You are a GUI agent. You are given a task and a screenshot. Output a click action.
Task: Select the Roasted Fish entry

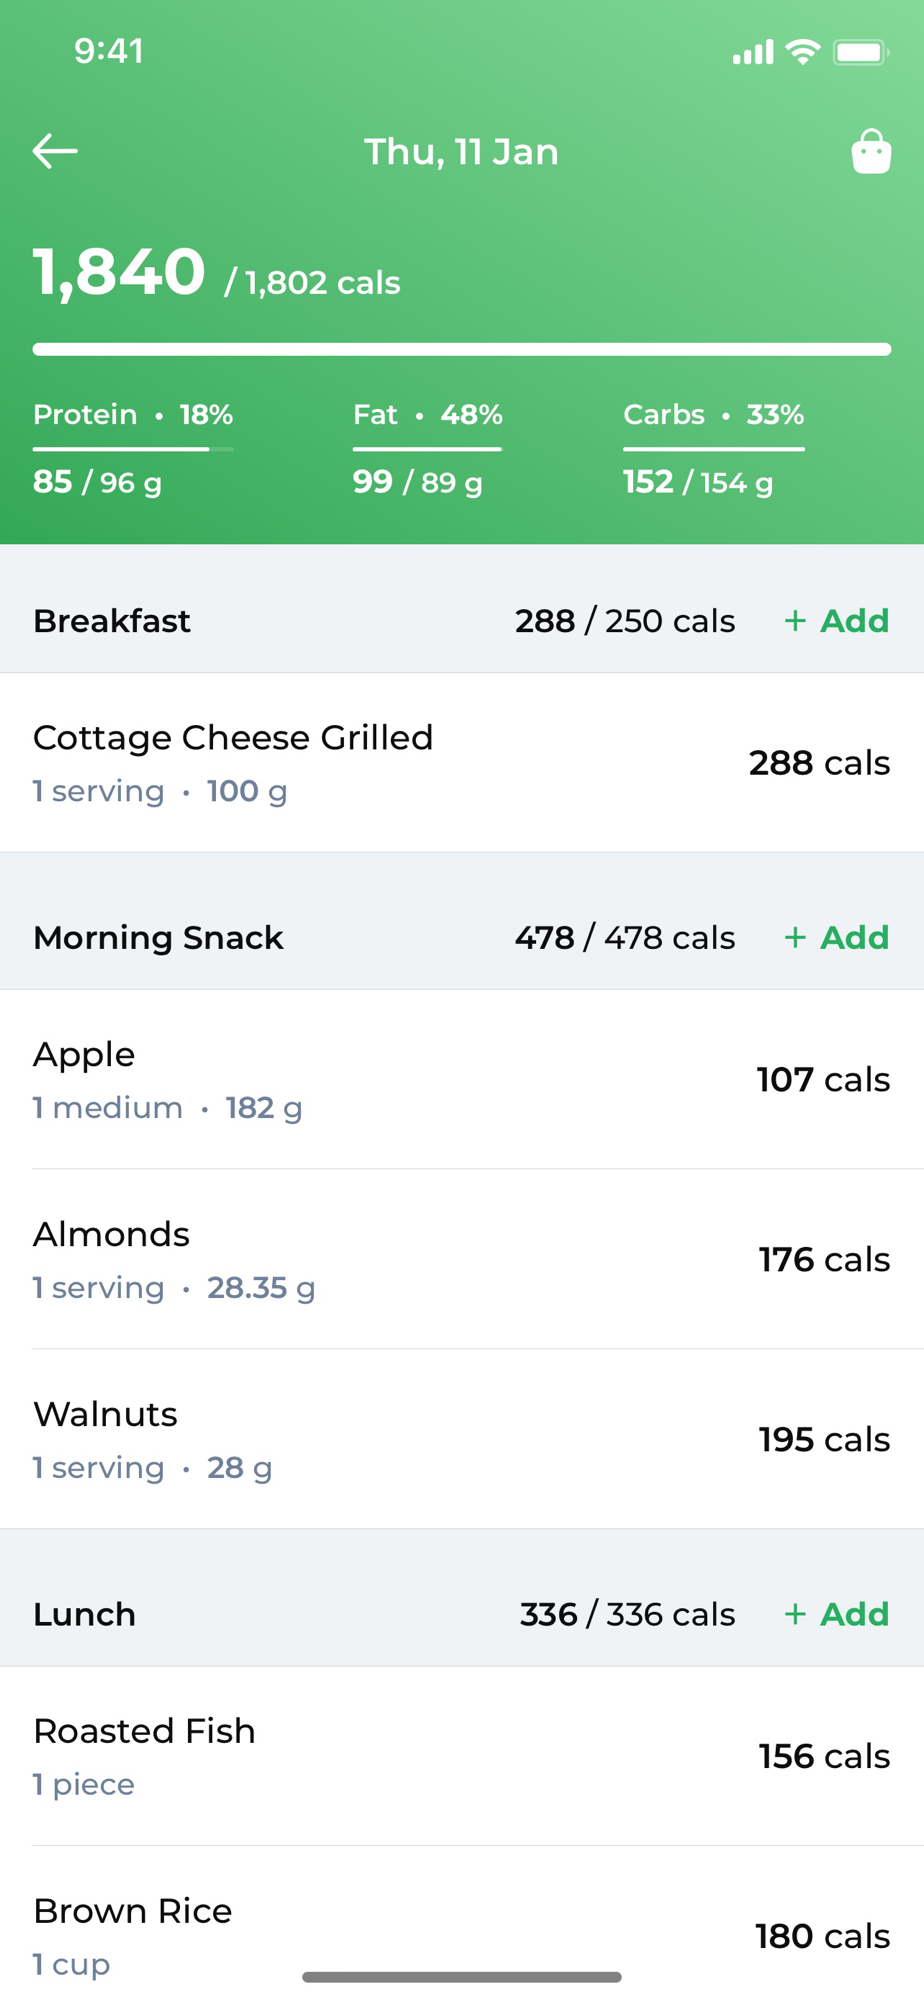(x=461, y=1757)
